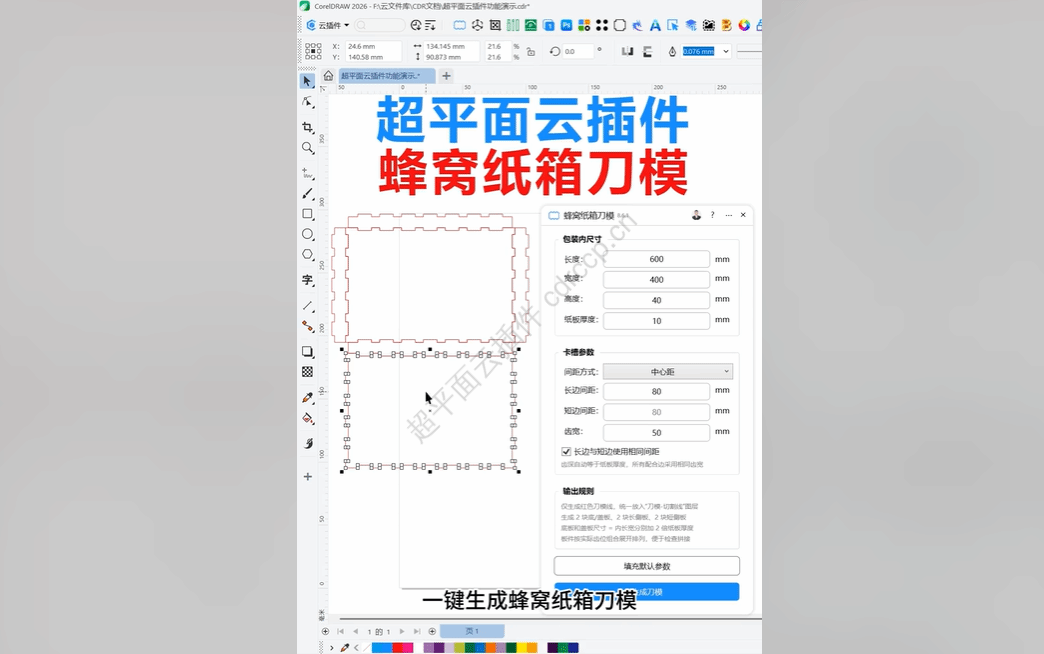
Task: Click the blue rounded-rectangle plugin icon
Action: [459, 25]
